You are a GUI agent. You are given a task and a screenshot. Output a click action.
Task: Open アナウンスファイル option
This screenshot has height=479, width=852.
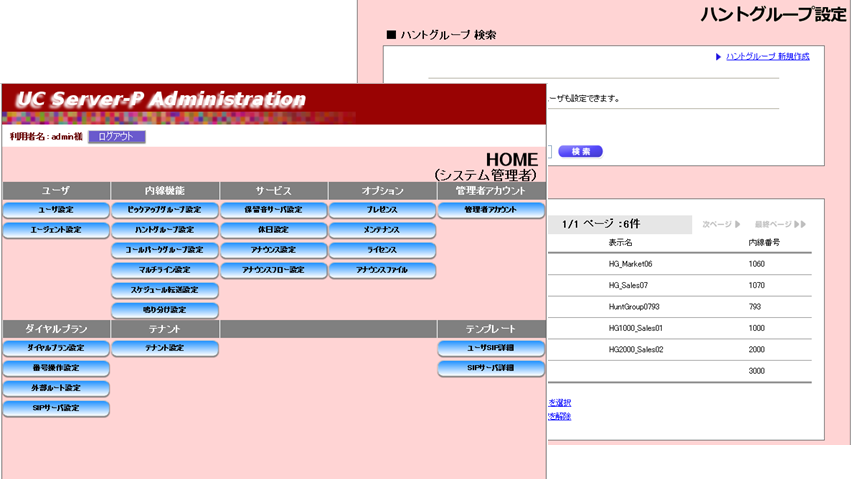pyautogui.click(x=382, y=270)
